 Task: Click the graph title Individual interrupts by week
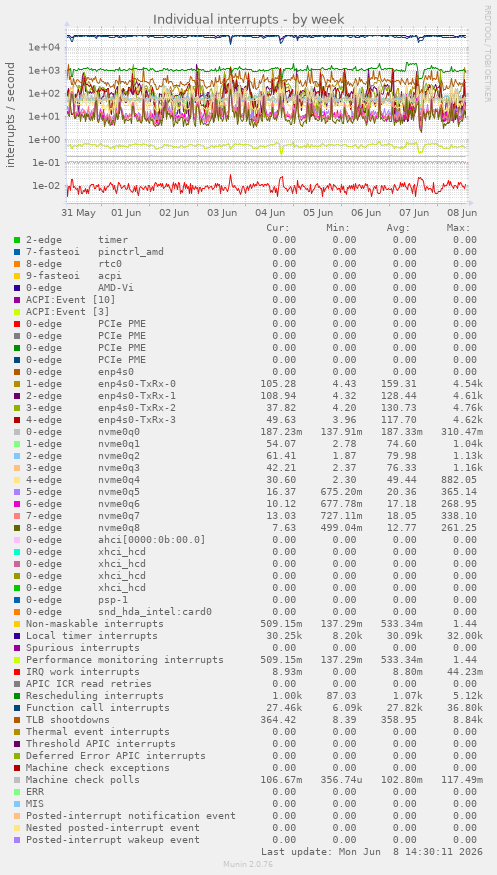click(249, 19)
